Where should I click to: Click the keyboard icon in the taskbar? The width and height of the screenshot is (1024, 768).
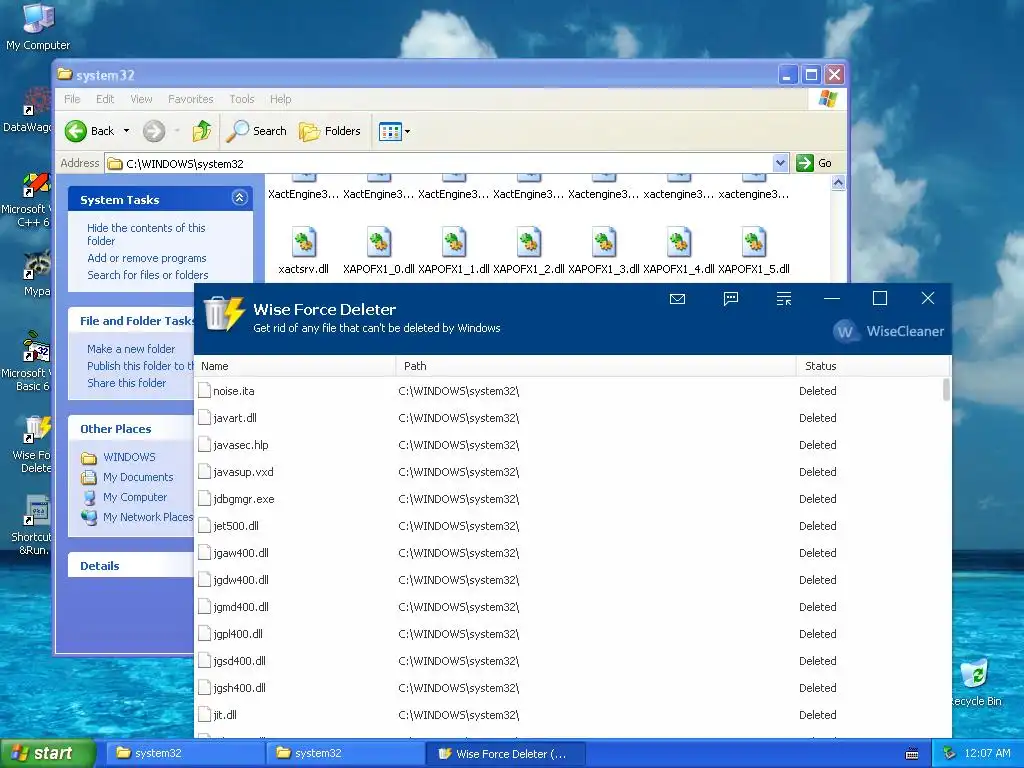pos(912,754)
